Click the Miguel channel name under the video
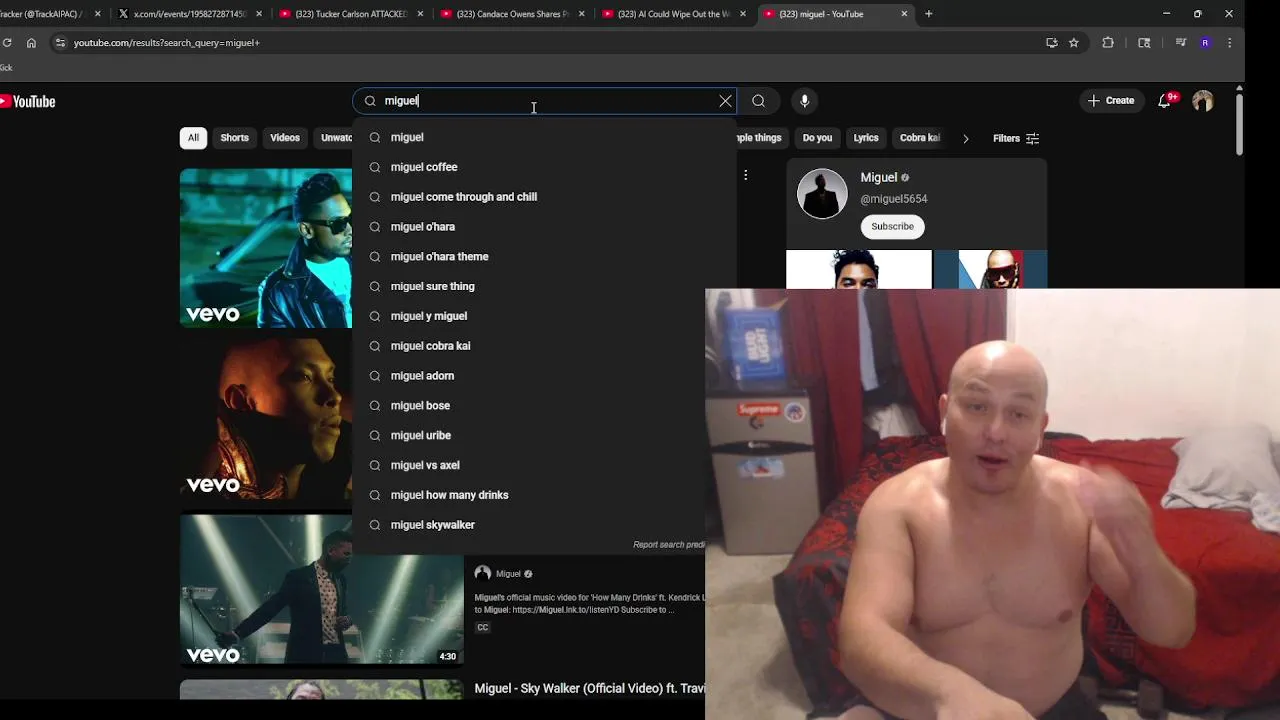1280x720 pixels. [x=508, y=574]
